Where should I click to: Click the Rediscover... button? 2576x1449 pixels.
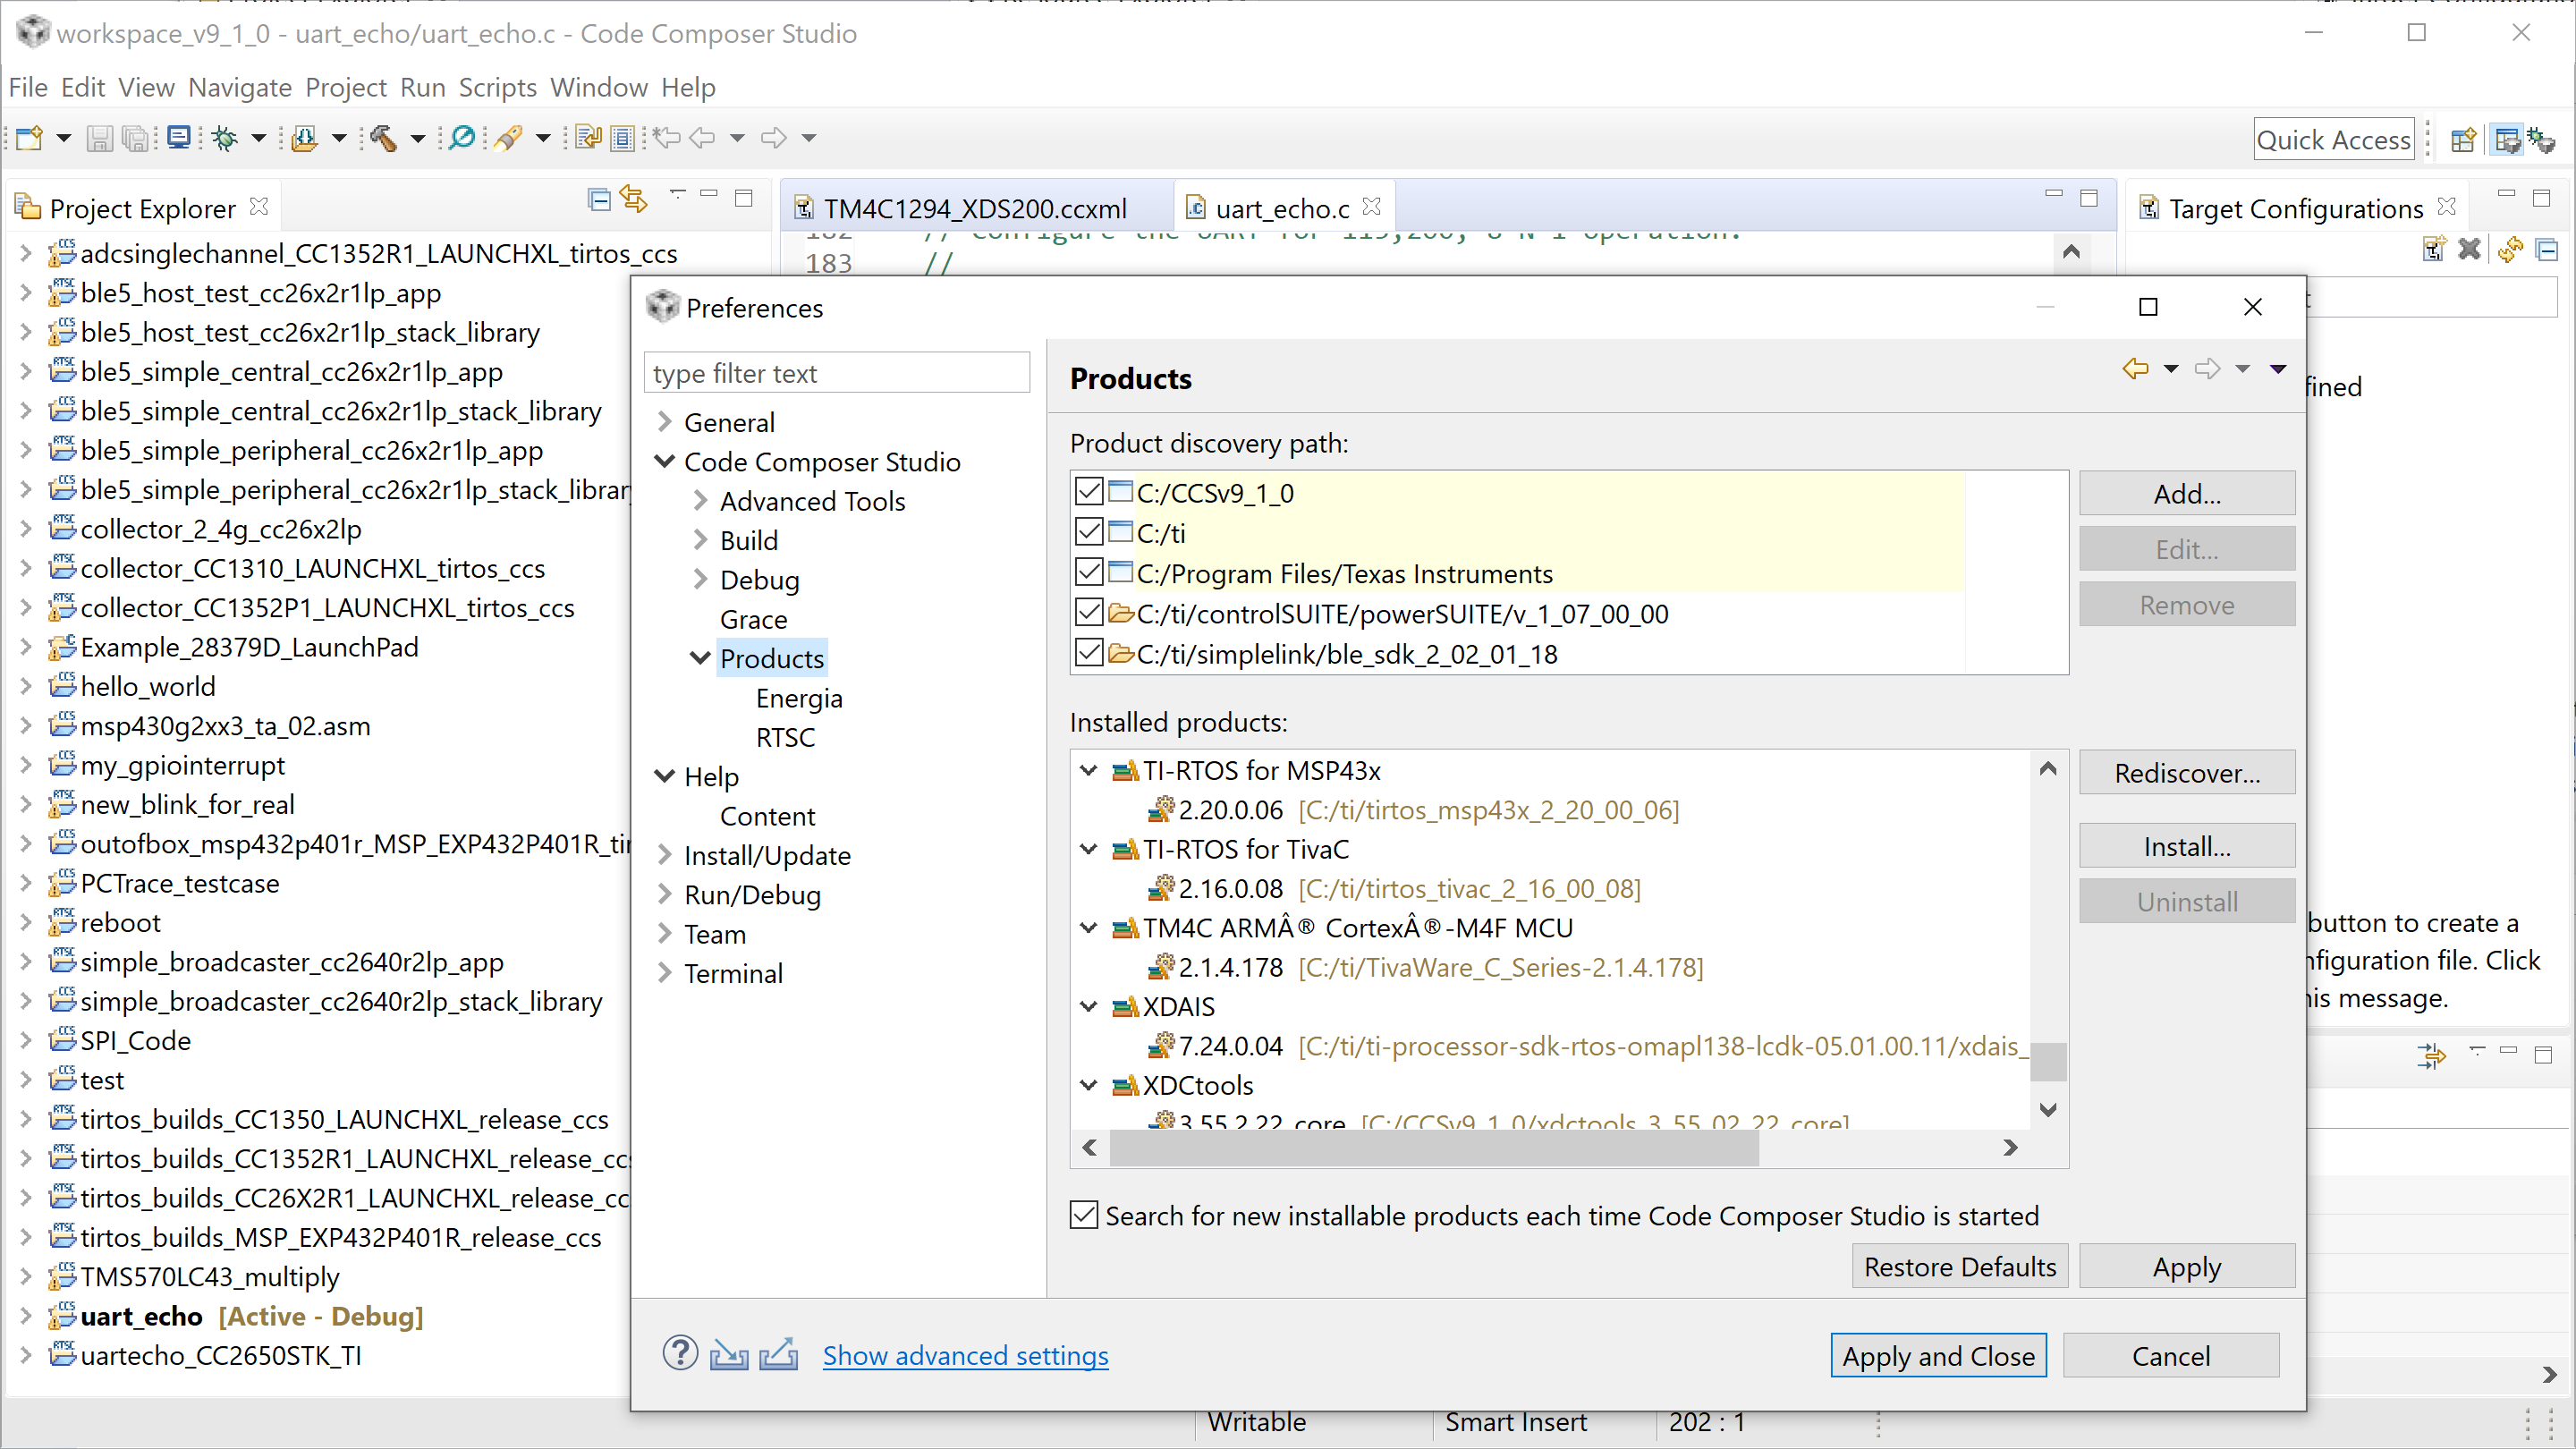2186,773
